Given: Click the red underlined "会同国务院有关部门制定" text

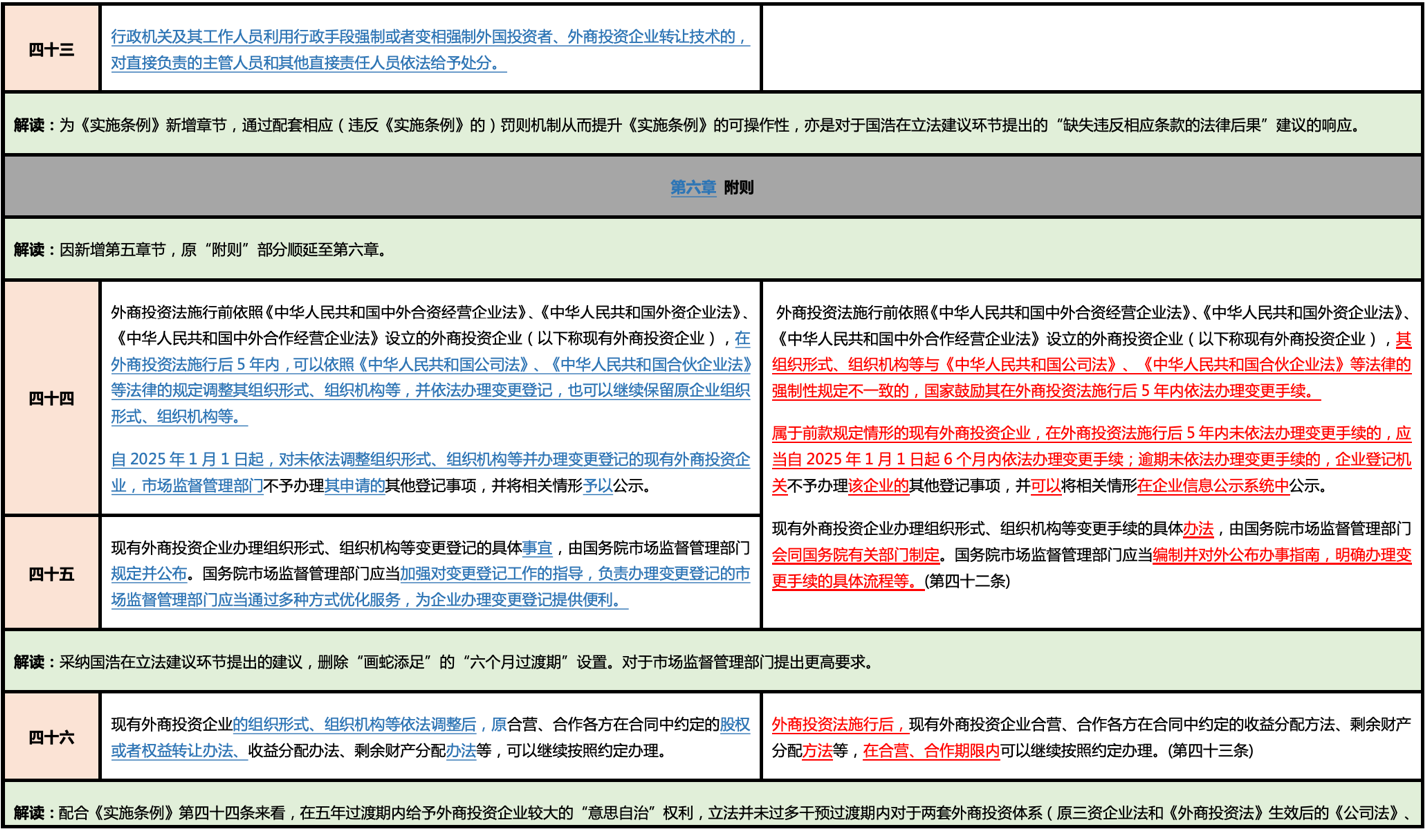Looking at the screenshot, I should [857, 554].
